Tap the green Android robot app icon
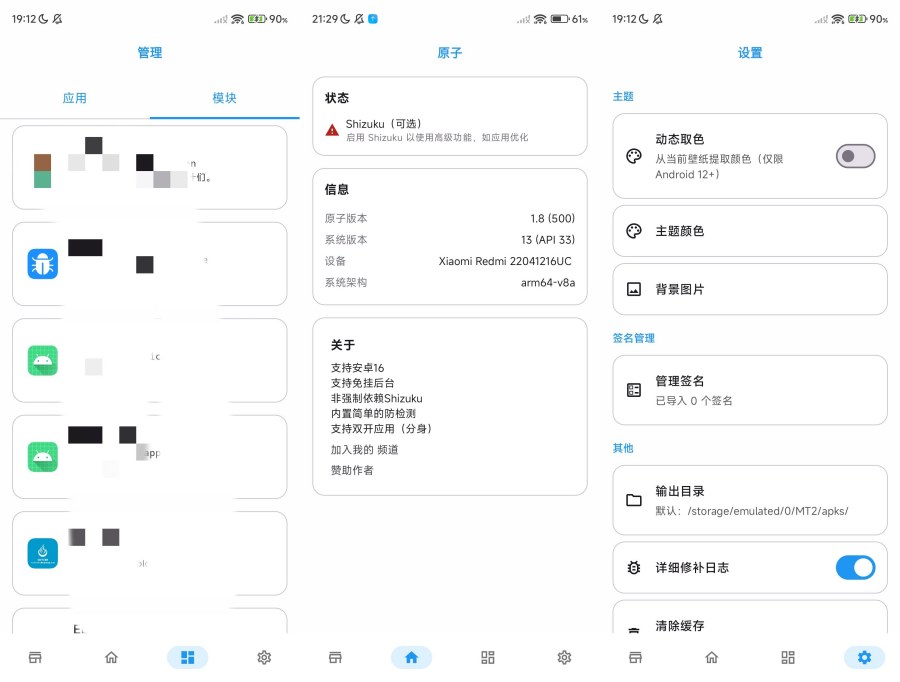This screenshot has width=900, height=682. [42, 360]
